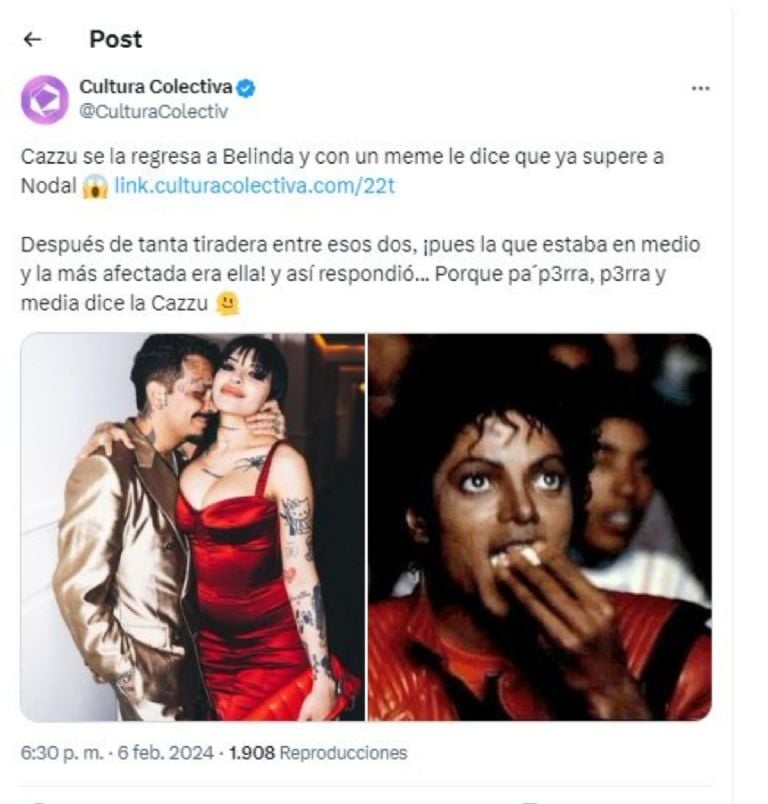The height and width of the screenshot is (804, 768).
Task: Visit the @CulturaColectiv handle
Action: 153,112
